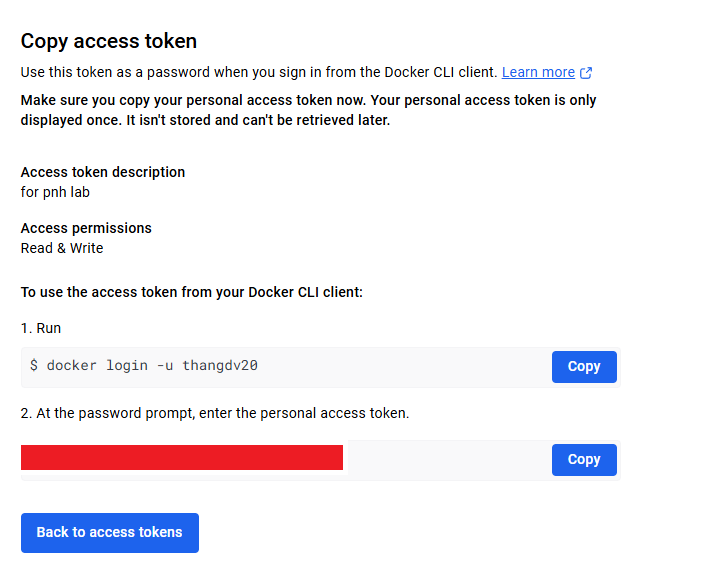Click the "for pnh lab" description text
Screen dimensions: 716x572
click(55, 192)
